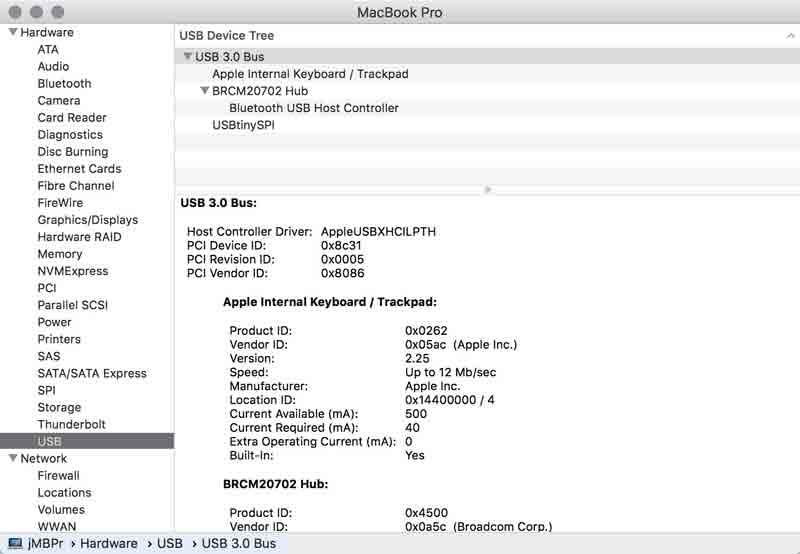
Task: Open Power information
Action: tap(54, 322)
